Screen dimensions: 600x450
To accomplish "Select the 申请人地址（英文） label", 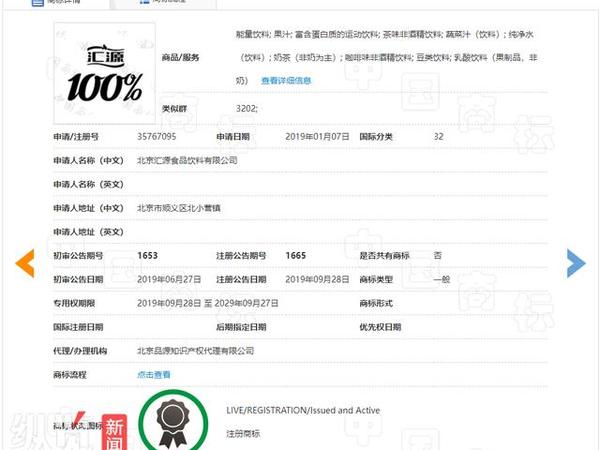I will pos(88,232).
